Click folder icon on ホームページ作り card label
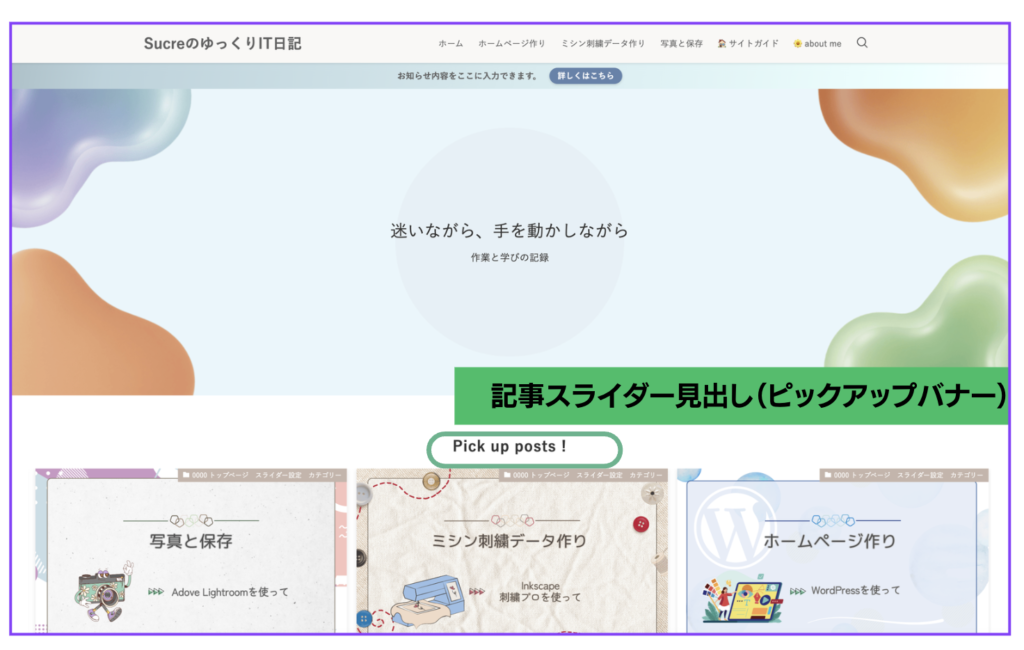Viewport: 1024px width, 650px height. click(x=827, y=475)
